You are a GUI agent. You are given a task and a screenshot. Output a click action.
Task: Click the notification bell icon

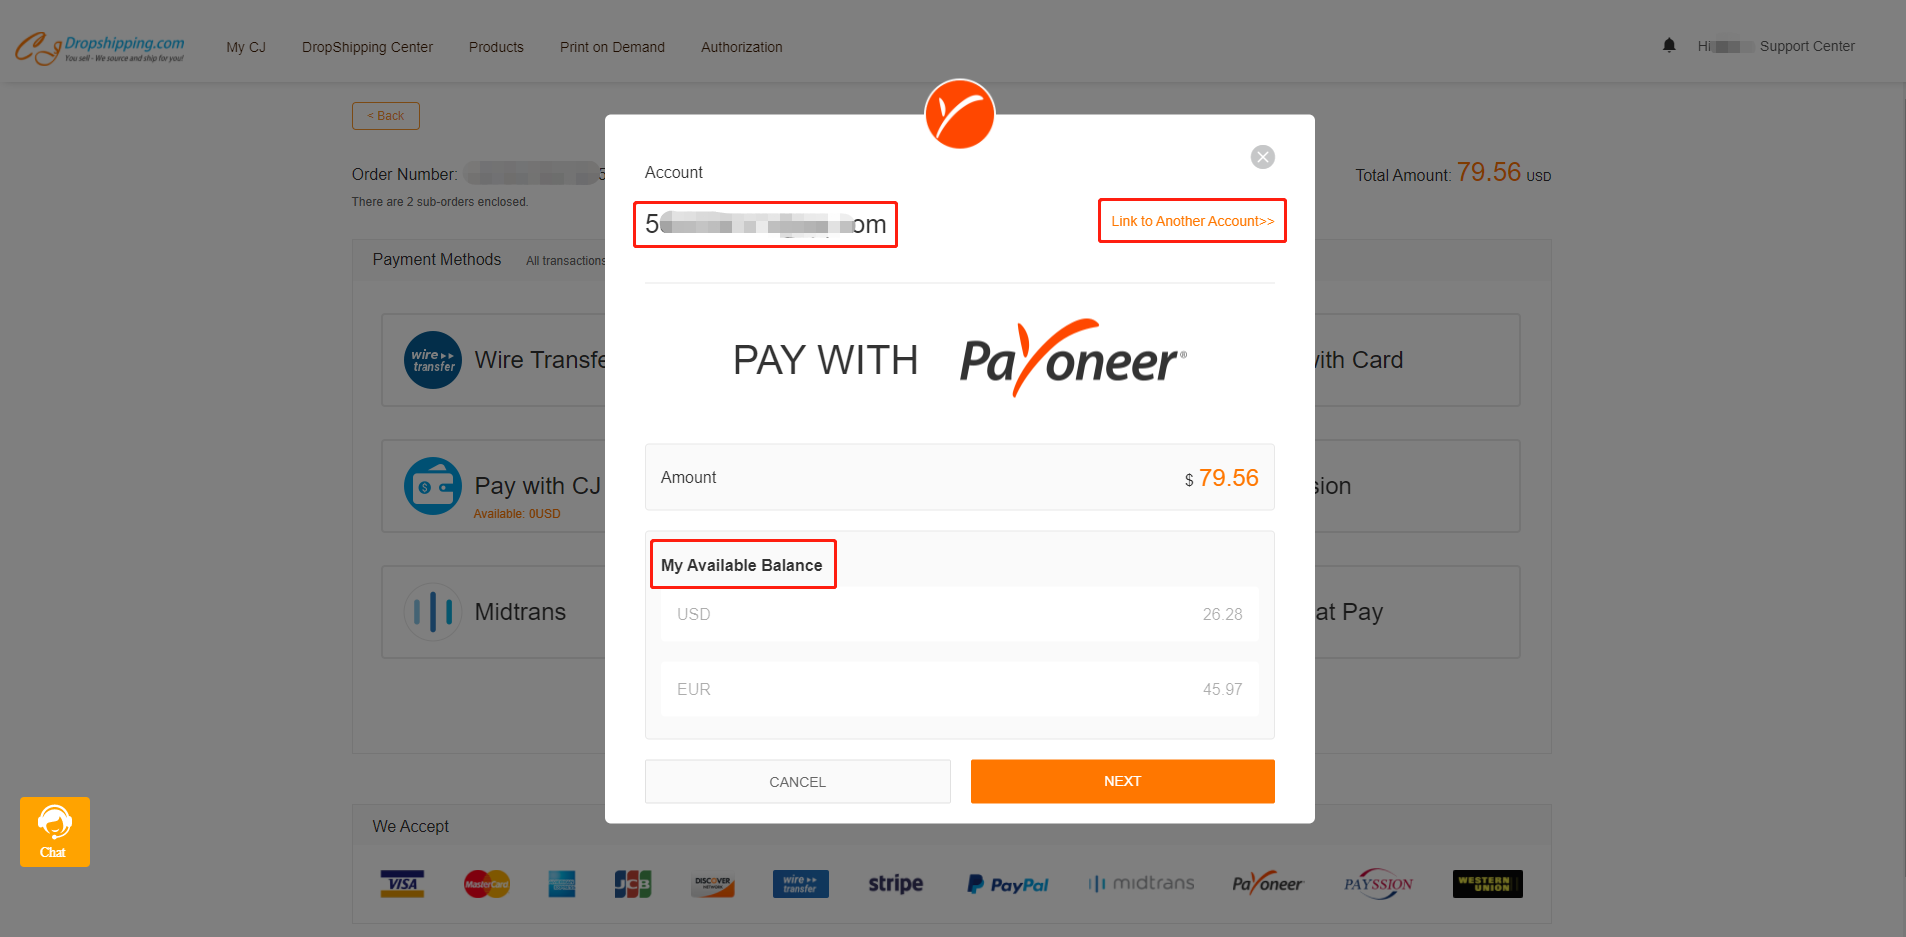pos(1669,46)
